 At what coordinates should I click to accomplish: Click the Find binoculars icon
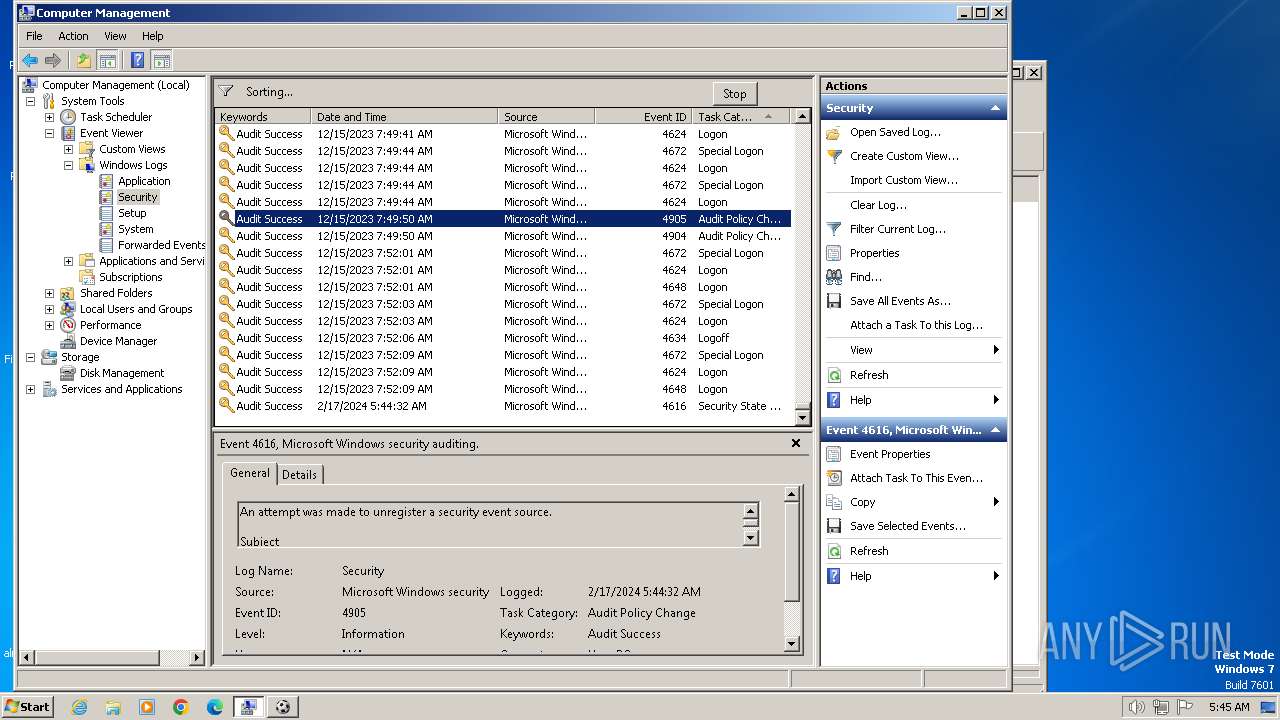833,277
